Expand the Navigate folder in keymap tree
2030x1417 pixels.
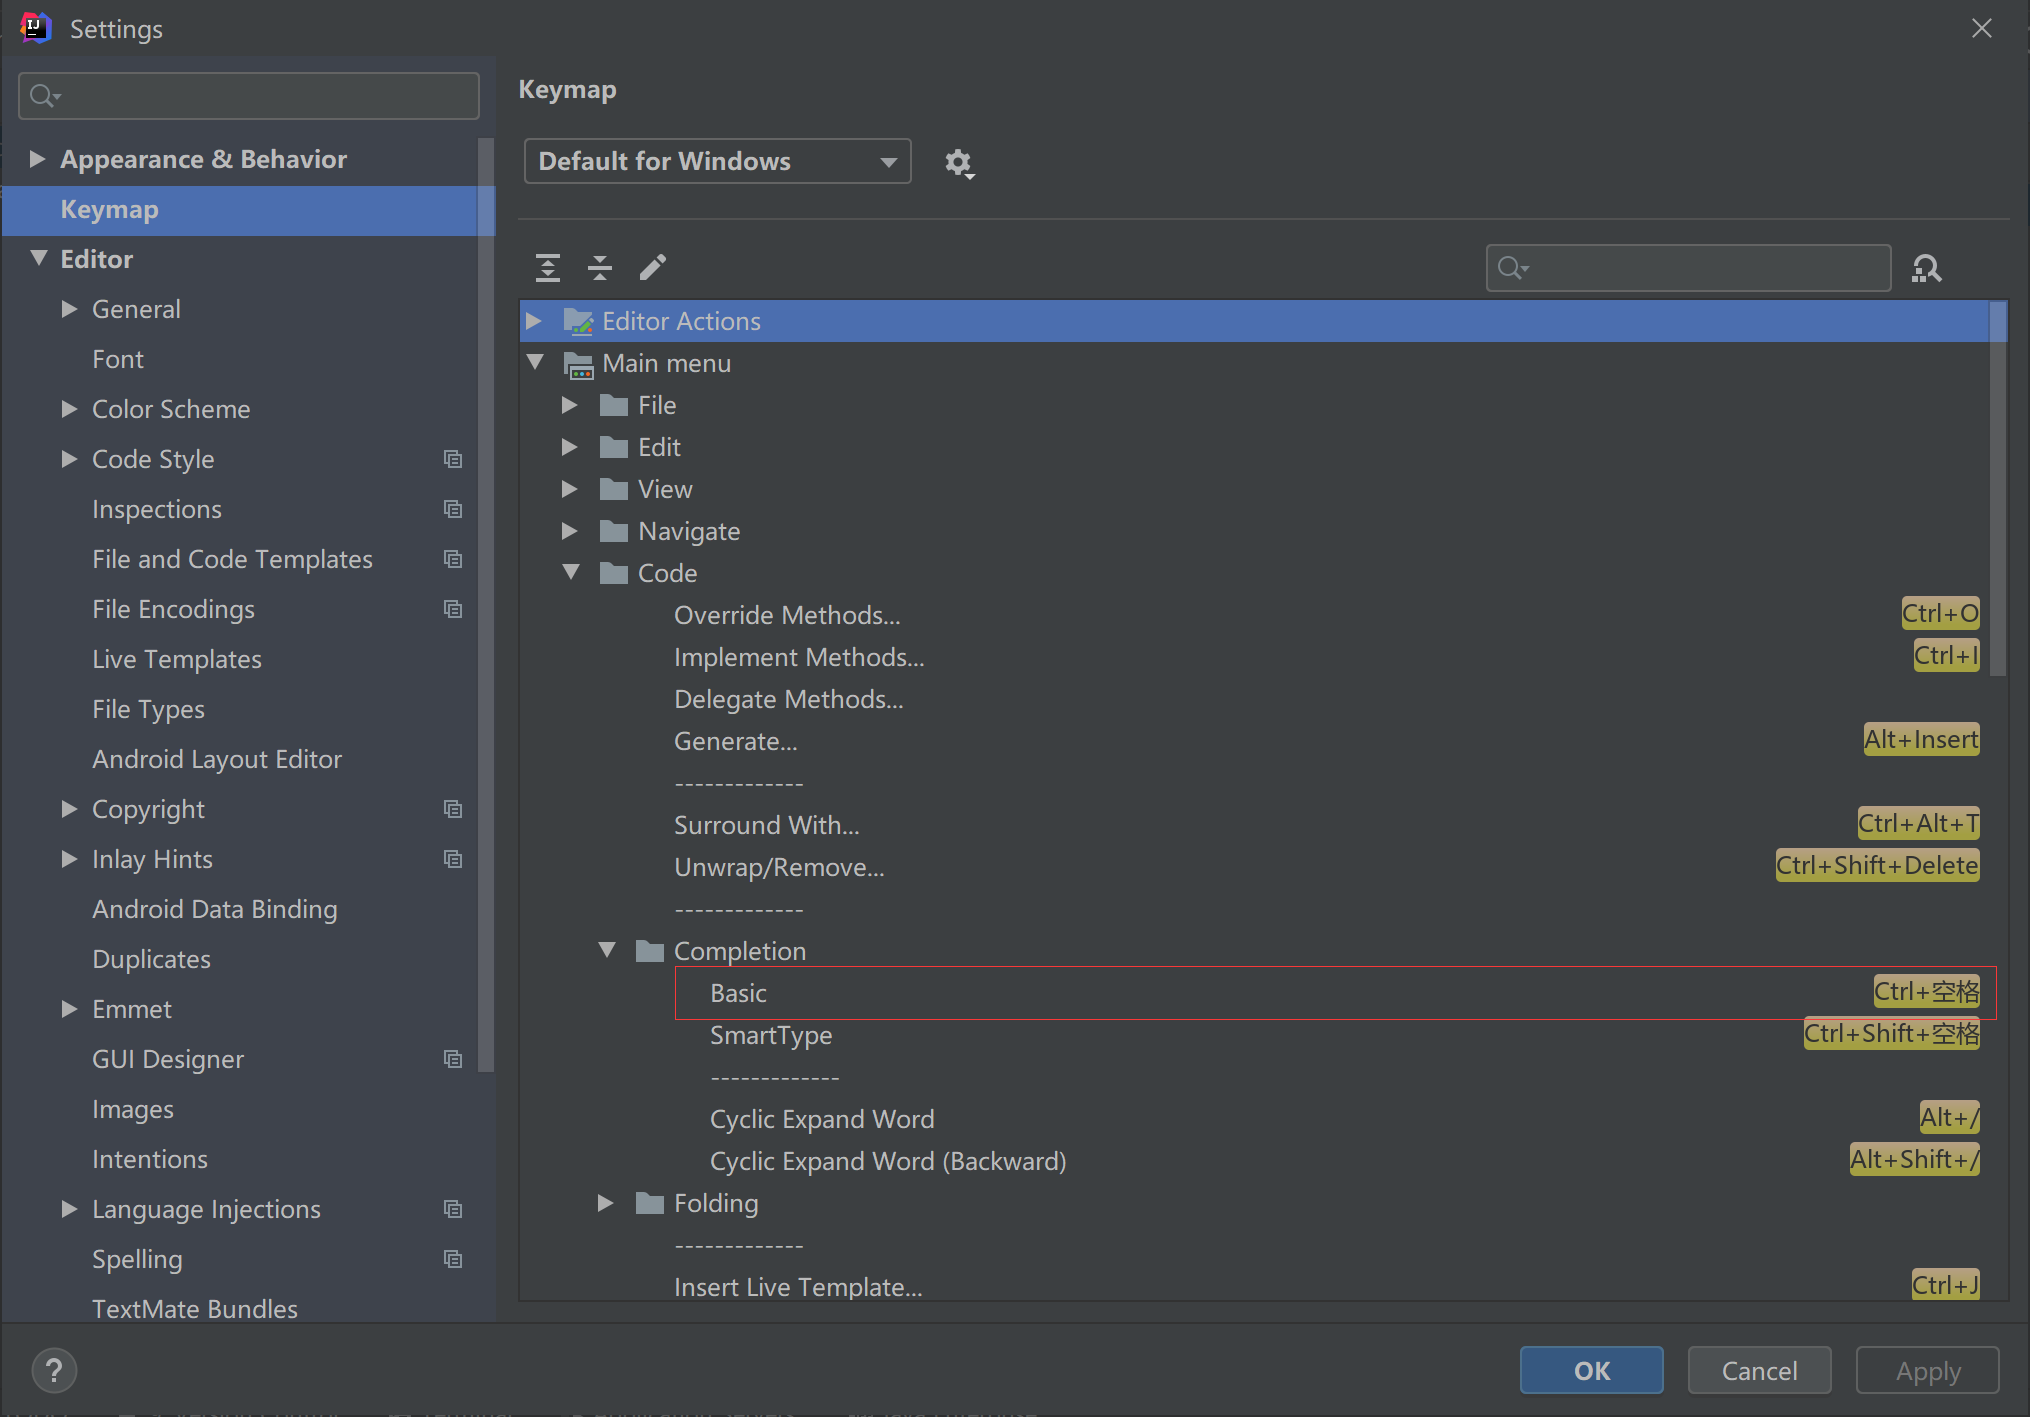[x=570, y=531]
